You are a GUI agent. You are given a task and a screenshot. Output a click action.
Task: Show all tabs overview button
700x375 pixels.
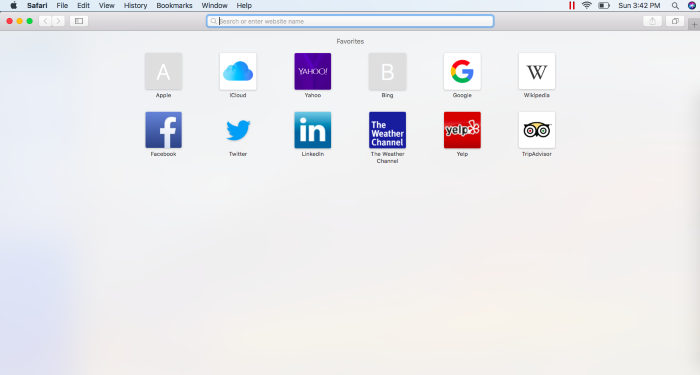point(675,21)
